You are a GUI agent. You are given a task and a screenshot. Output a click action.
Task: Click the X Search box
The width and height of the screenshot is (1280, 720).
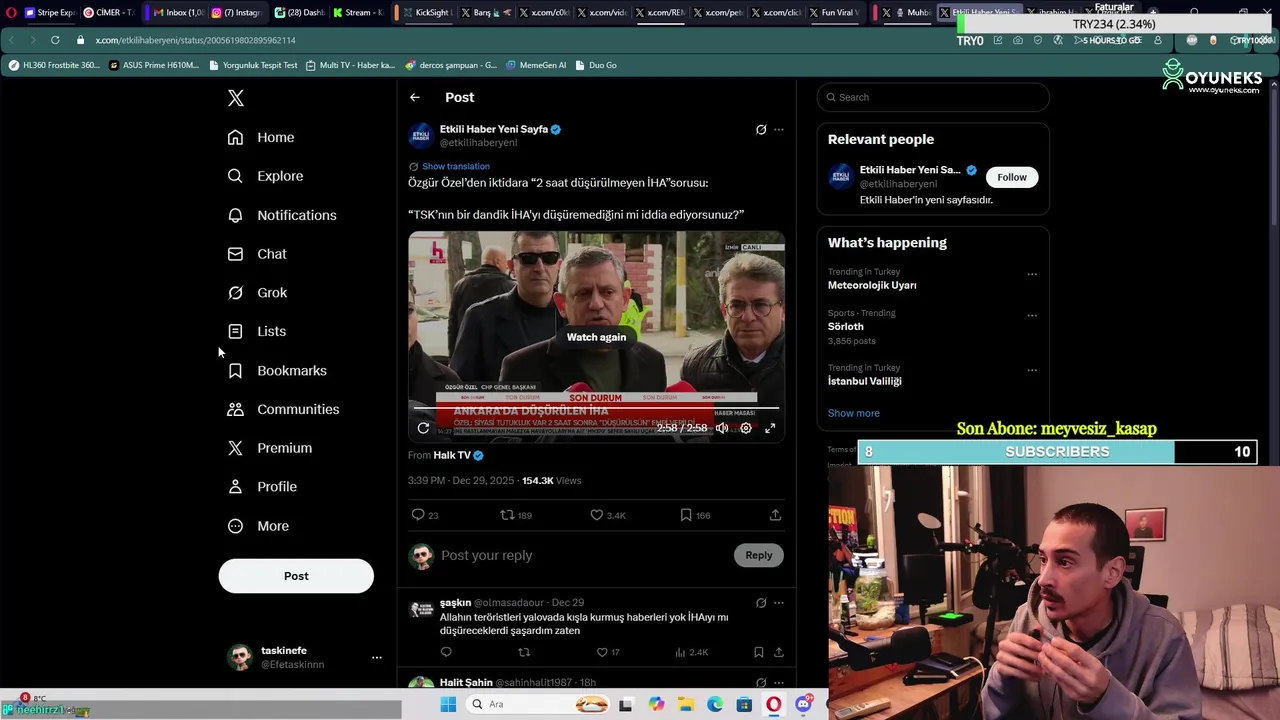tap(933, 97)
